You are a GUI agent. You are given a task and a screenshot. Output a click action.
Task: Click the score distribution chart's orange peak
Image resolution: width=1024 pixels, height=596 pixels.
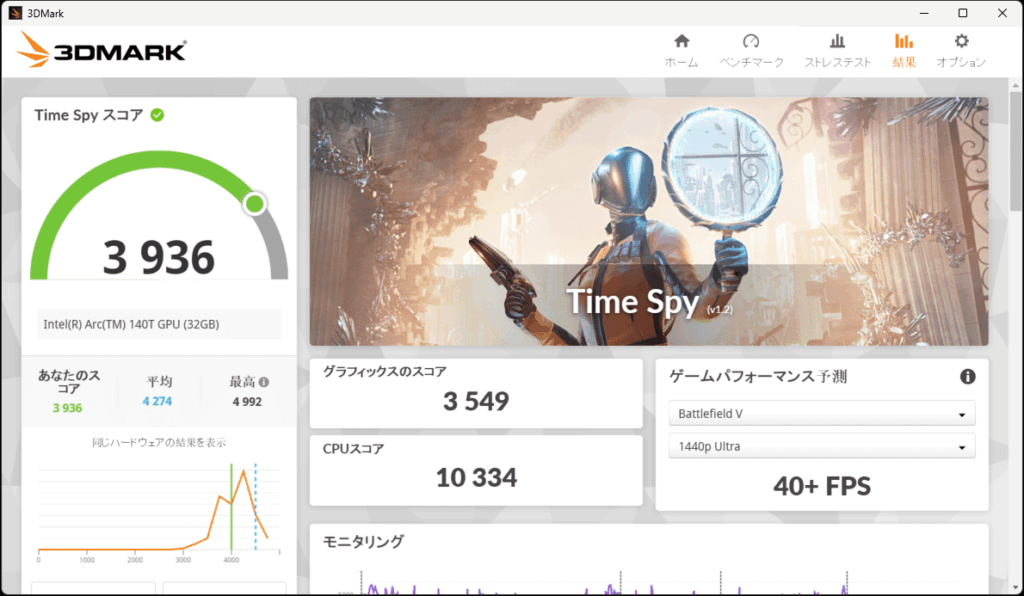click(244, 471)
